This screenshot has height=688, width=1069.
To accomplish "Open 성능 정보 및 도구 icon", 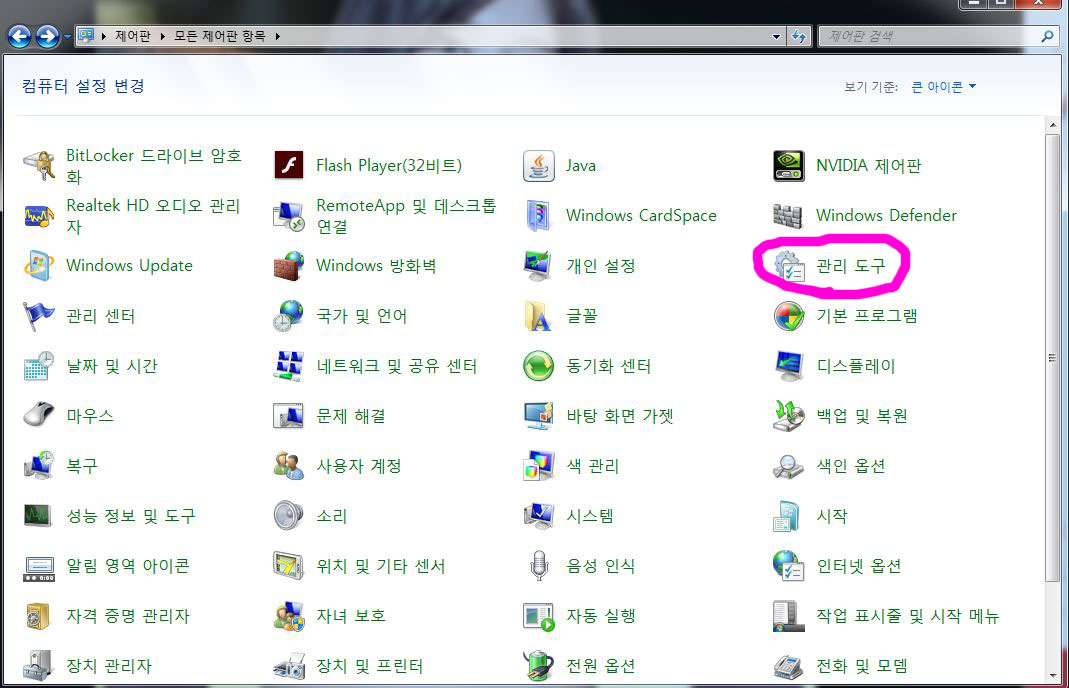I will pyautogui.click(x=38, y=516).
